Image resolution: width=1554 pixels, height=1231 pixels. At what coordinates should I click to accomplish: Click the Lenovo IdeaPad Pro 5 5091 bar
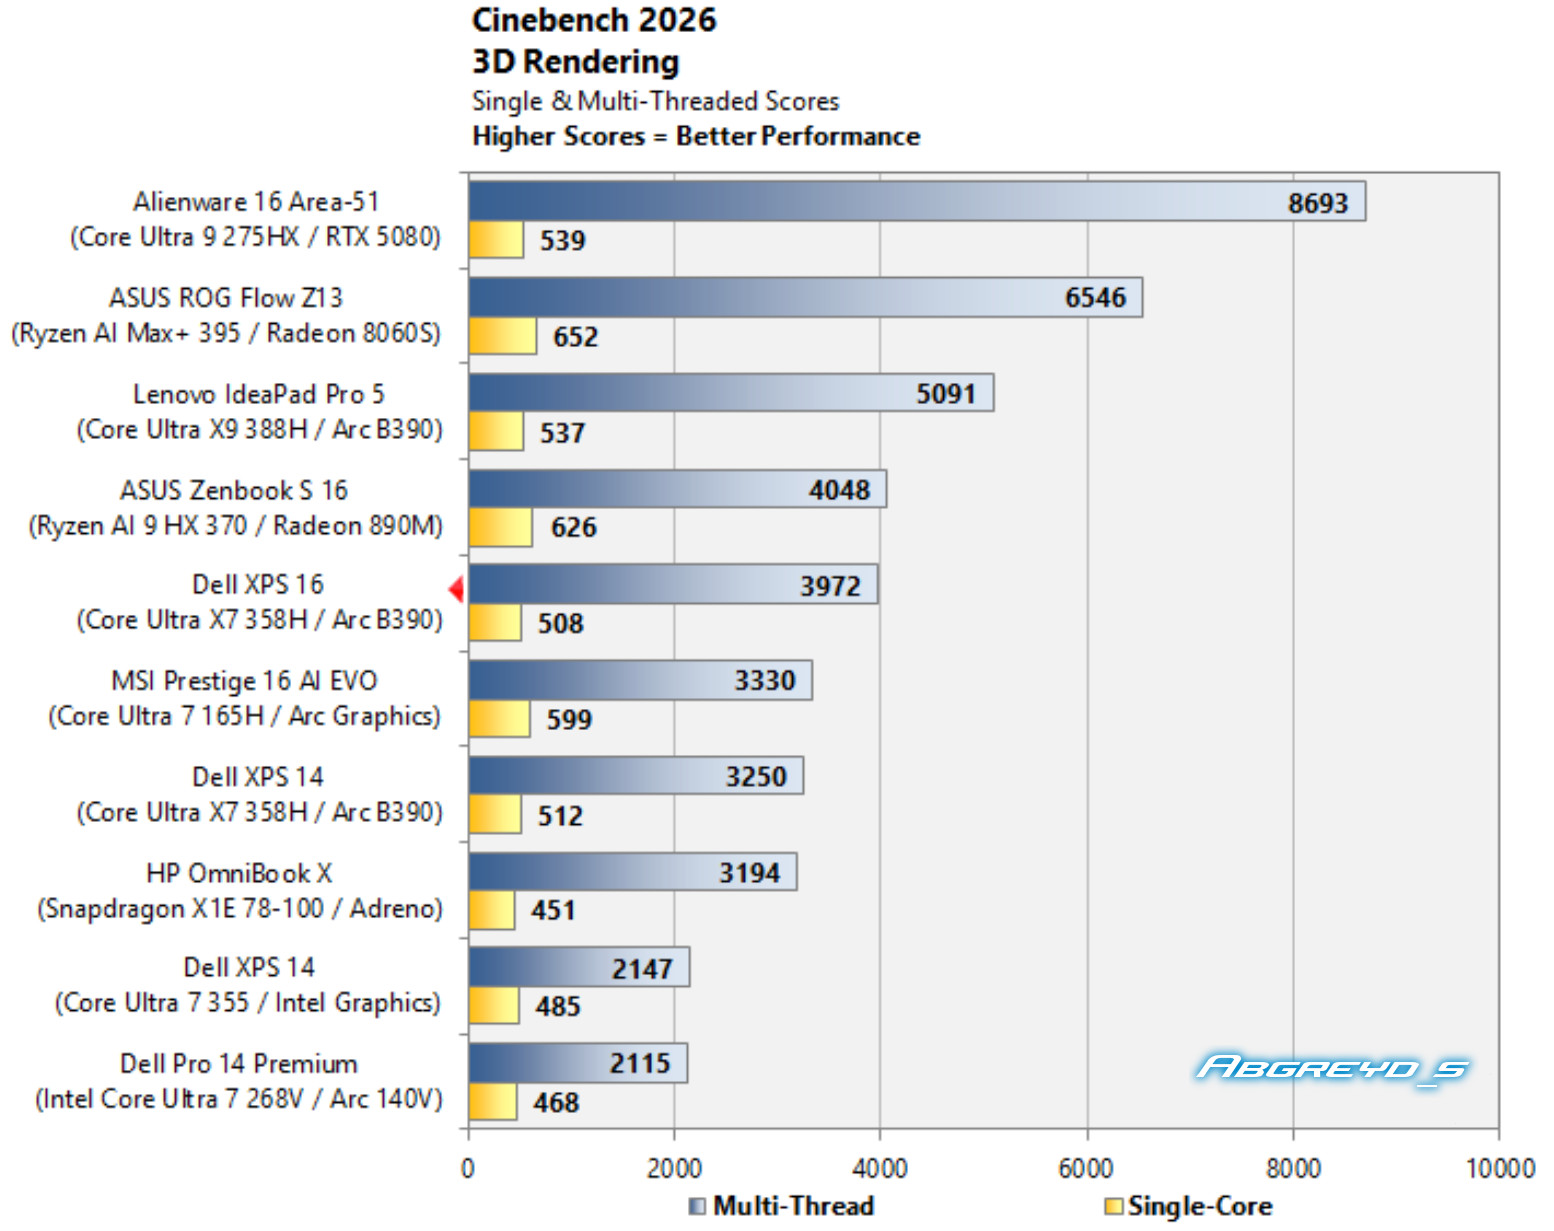point(731,393)
